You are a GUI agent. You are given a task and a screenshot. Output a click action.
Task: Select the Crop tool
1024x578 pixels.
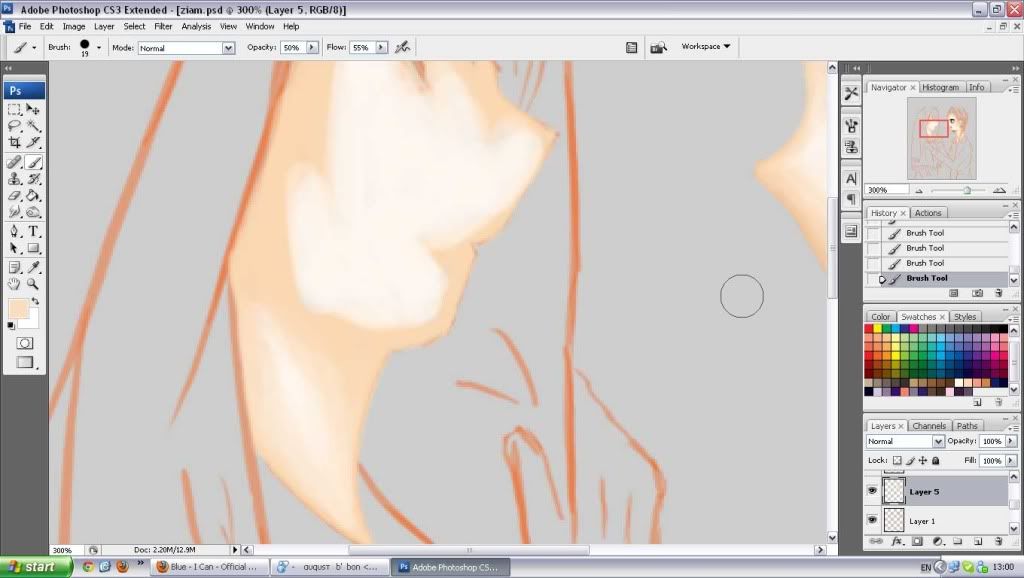(x=14, y=142)
